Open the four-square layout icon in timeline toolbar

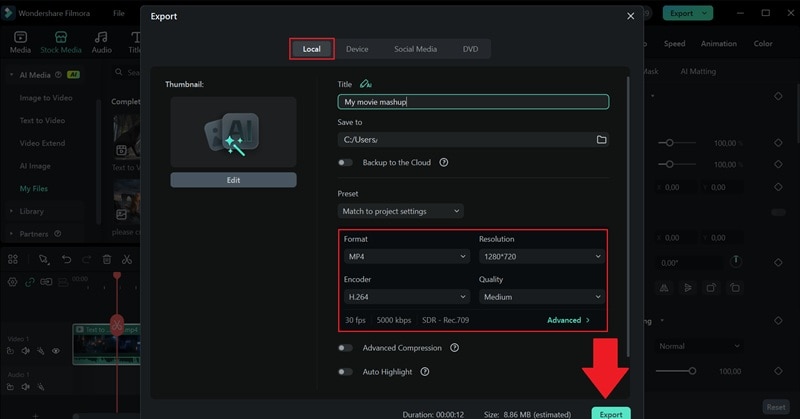click(13, 259)
